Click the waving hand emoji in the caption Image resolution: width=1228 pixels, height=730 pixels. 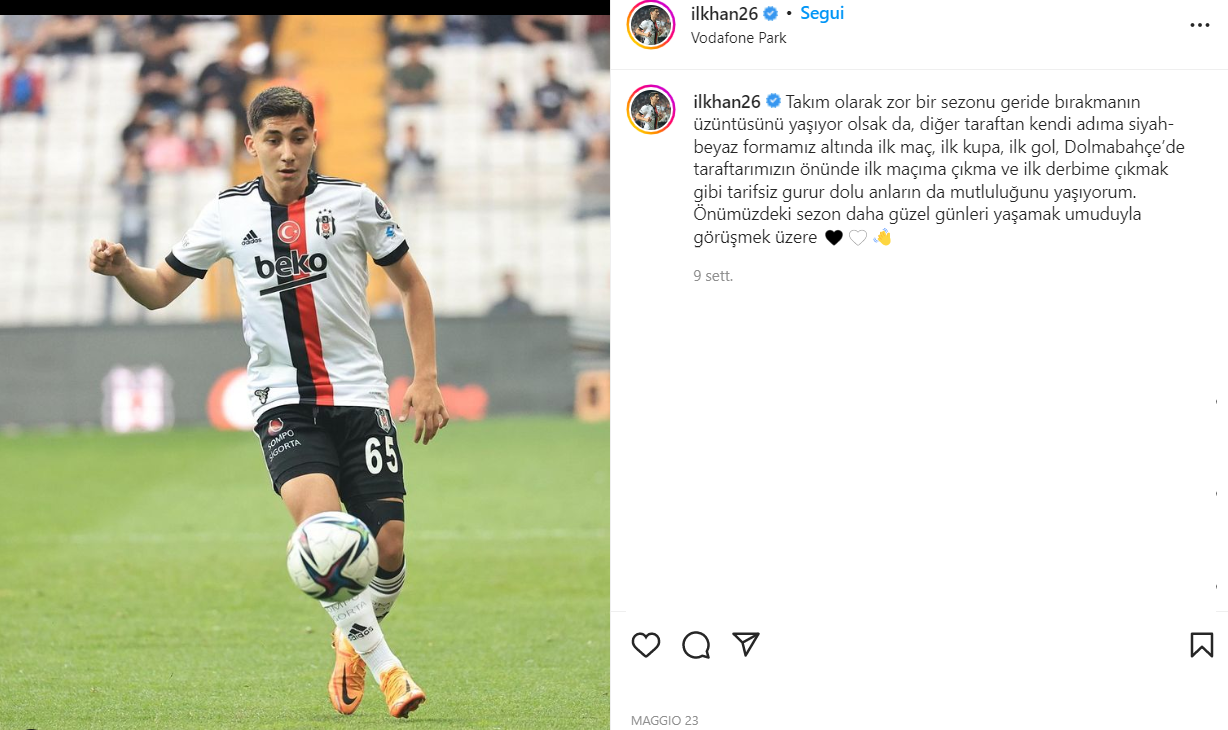coord(882,237)
